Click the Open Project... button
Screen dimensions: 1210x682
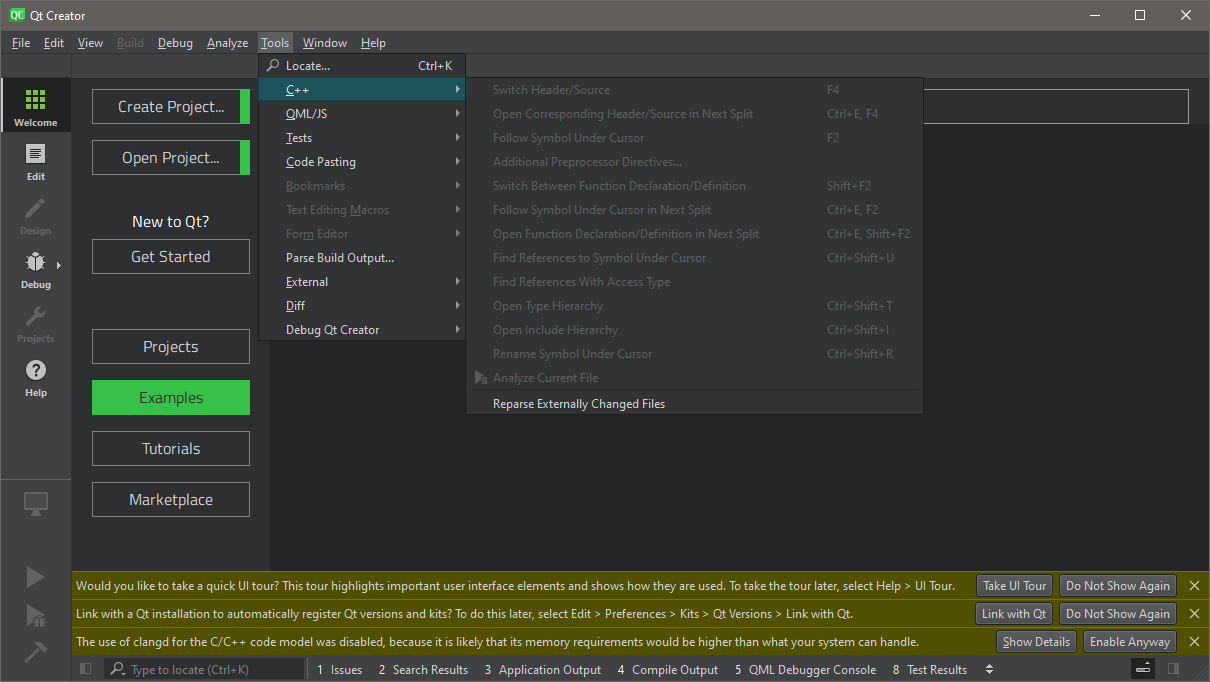click(x=171, y=158)
